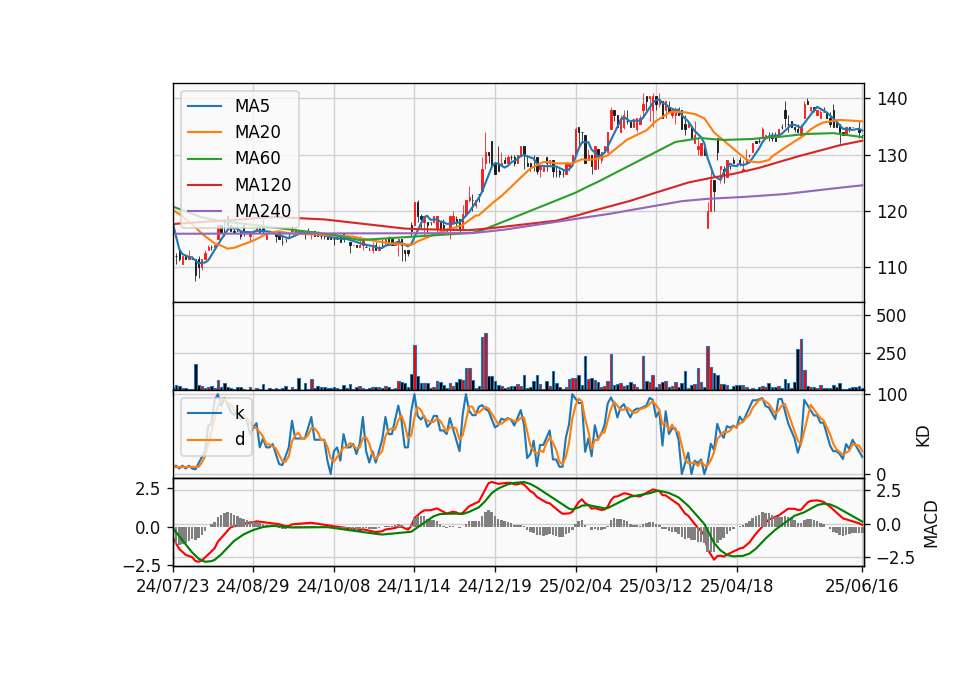This screenshot has height=690, width=960.
Task: Click the red MA120 legend line sample
Action: coord(204,186)
